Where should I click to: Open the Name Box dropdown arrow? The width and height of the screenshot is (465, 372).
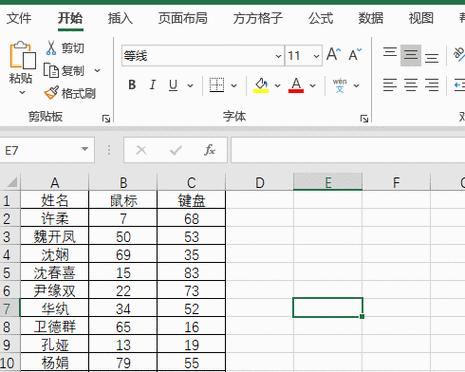[x=85, y=149]
